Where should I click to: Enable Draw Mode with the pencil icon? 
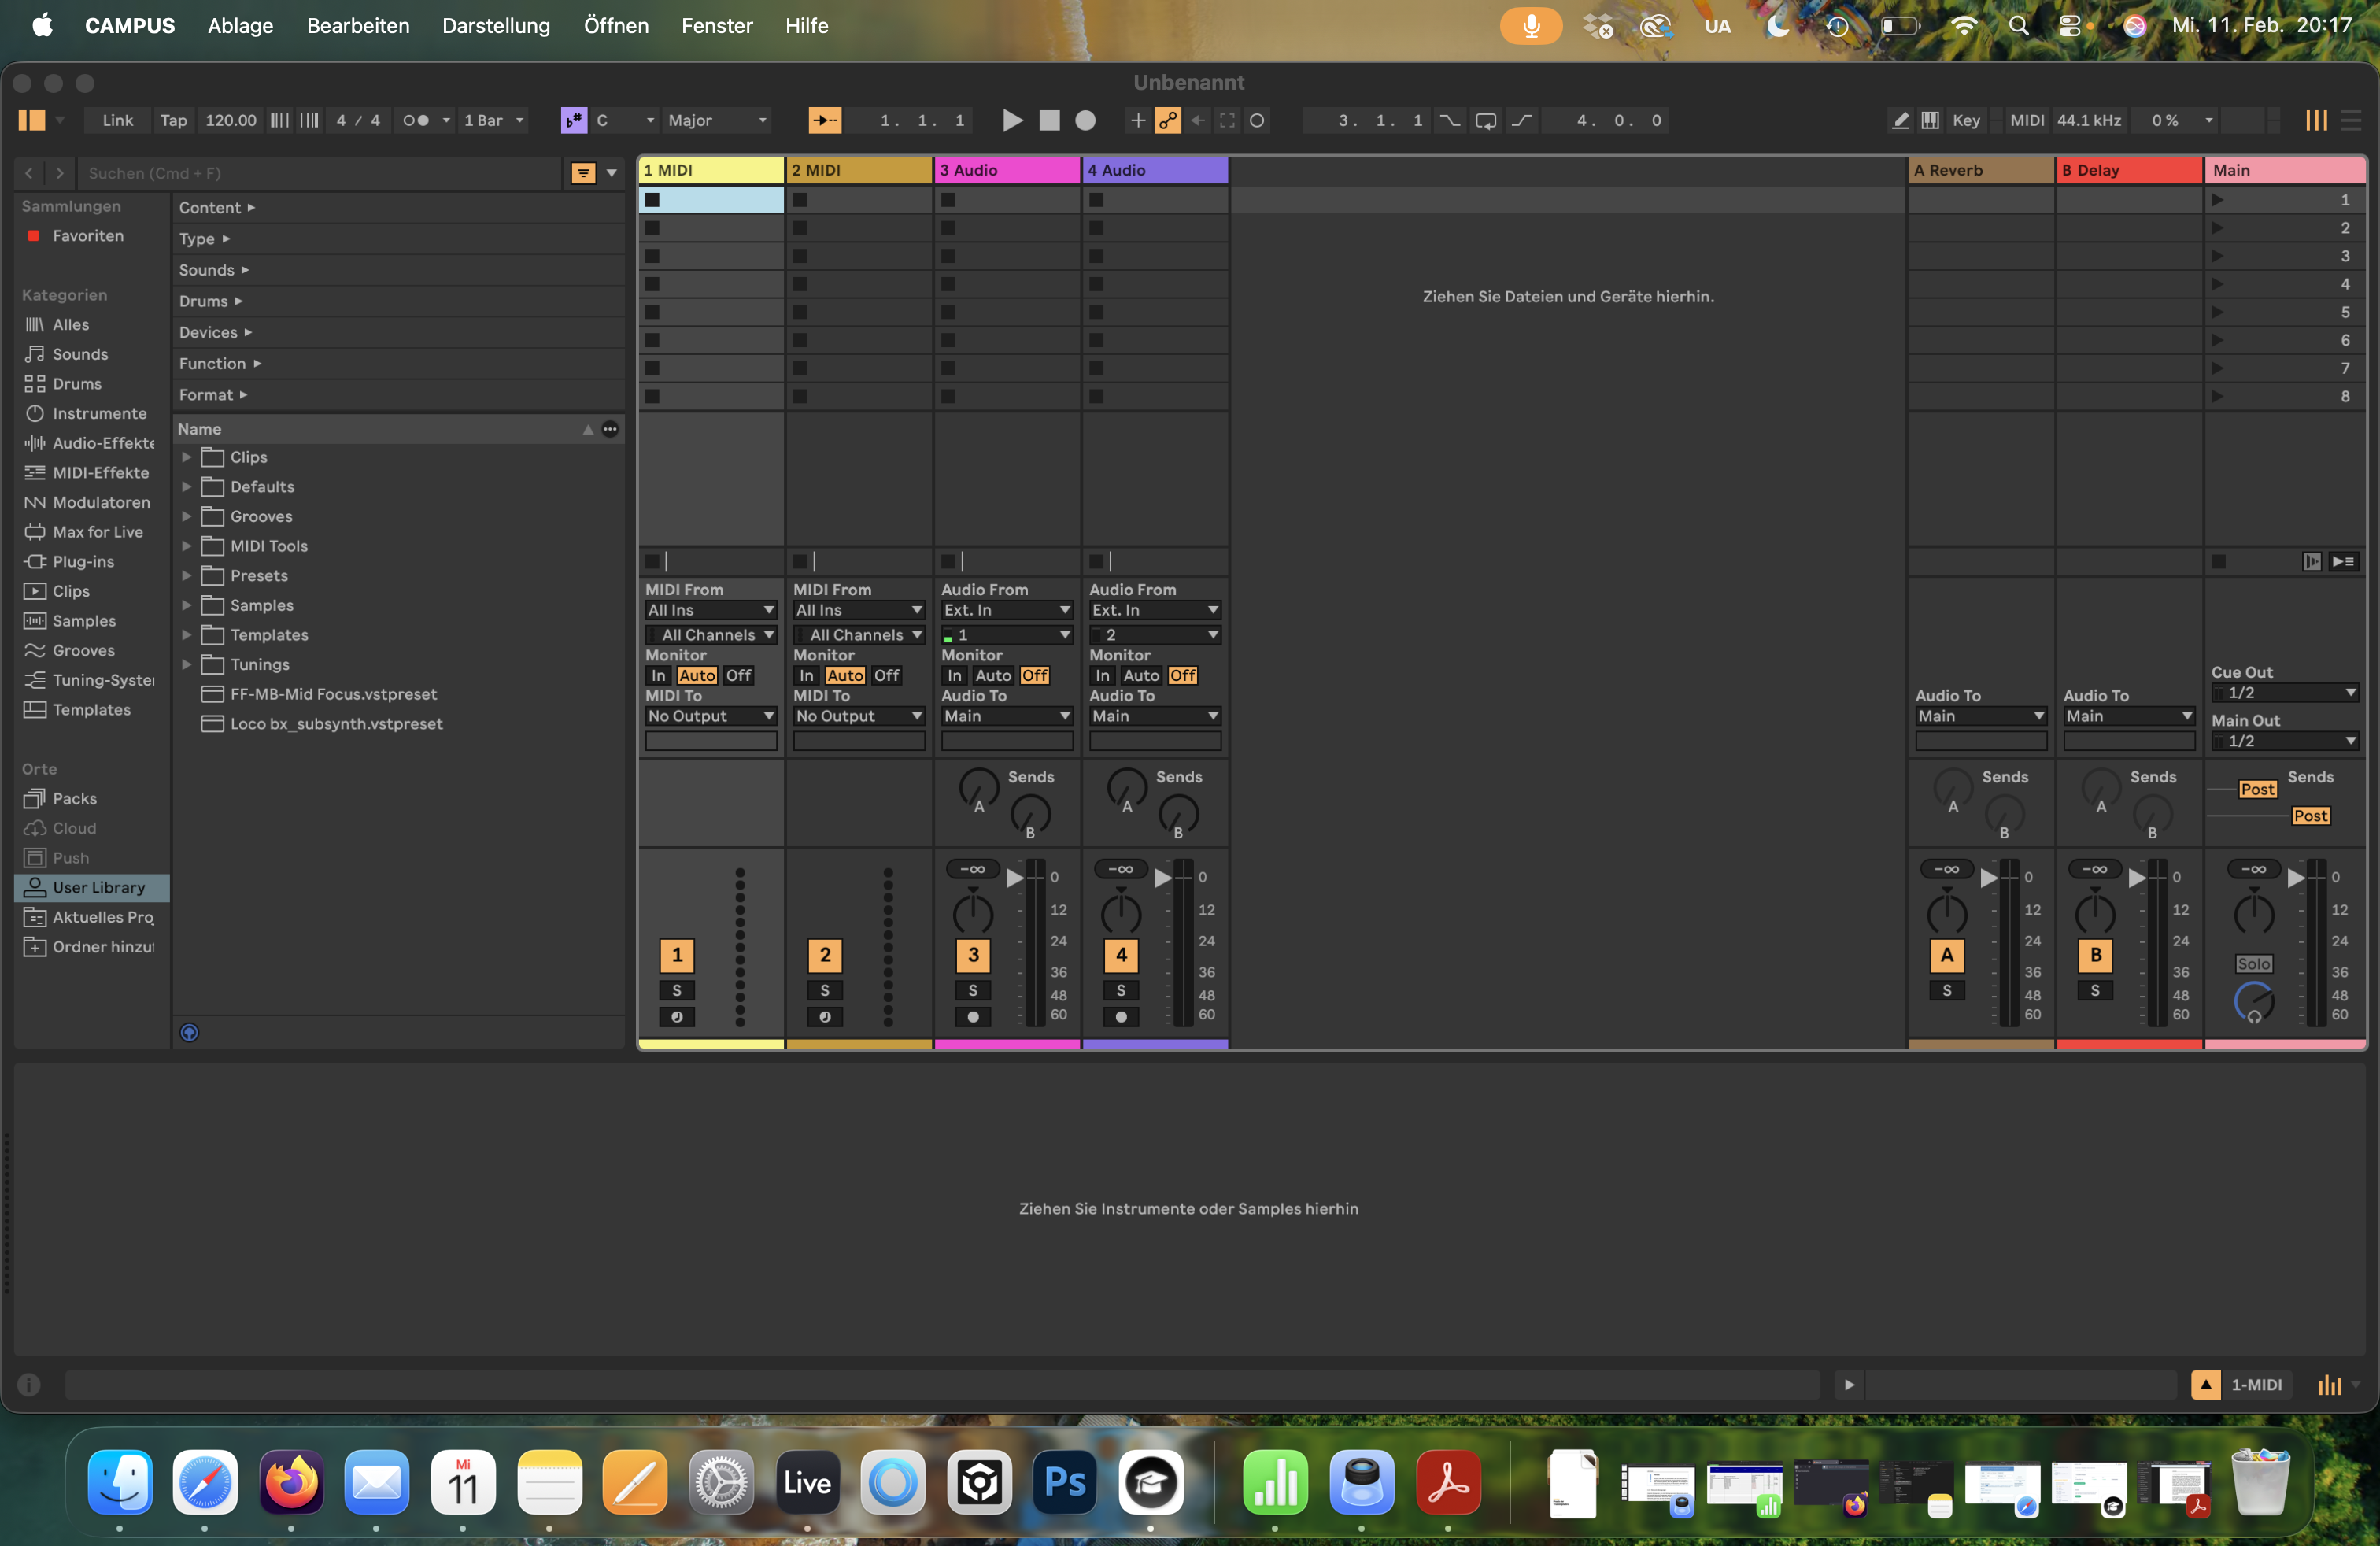click(x=1900, y=120)
